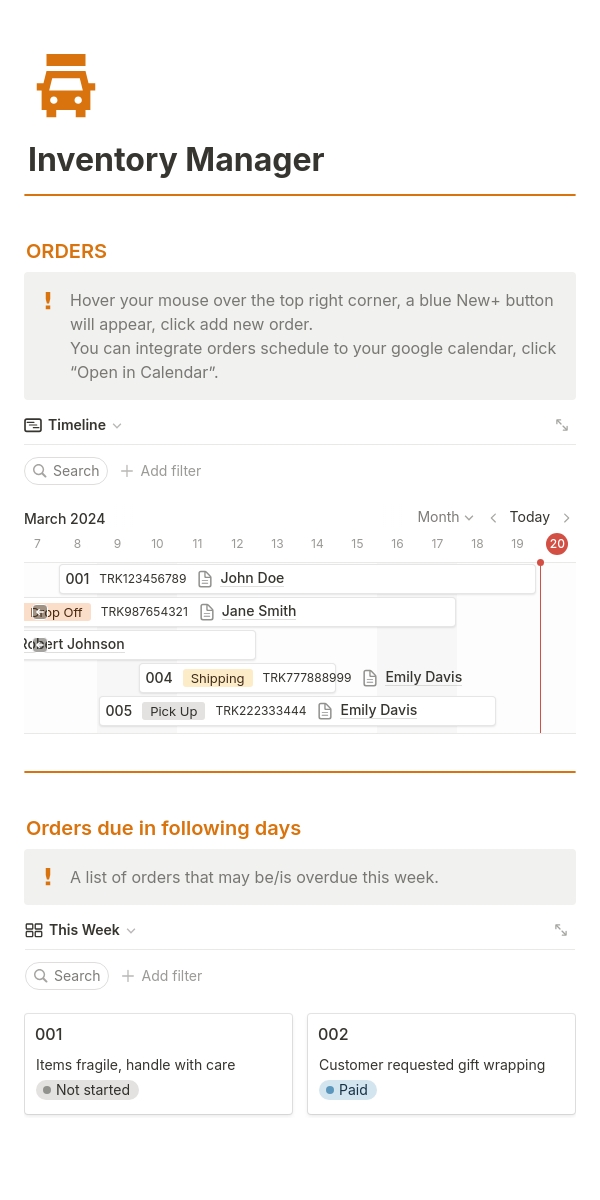The height and width of the screenshot is (1200, 600).
Task: Click the jump-back arrow on the Drop Off row
Action: (39, 612)
